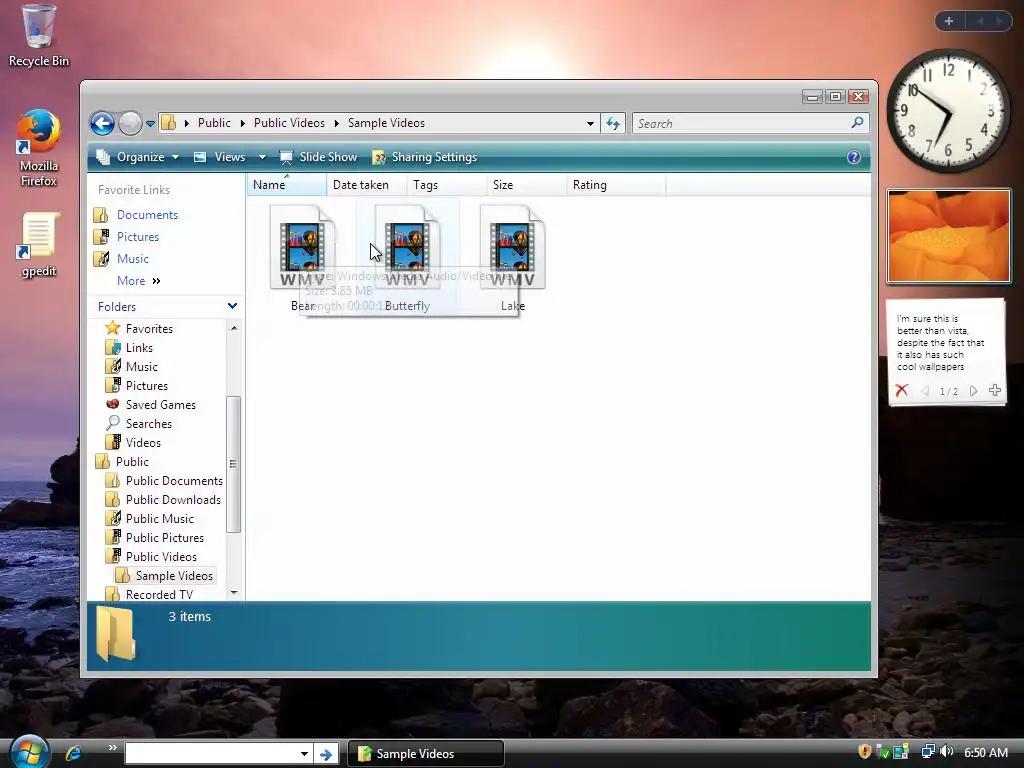Open the gpedit desktop shortcut

(x=38, y=245)
